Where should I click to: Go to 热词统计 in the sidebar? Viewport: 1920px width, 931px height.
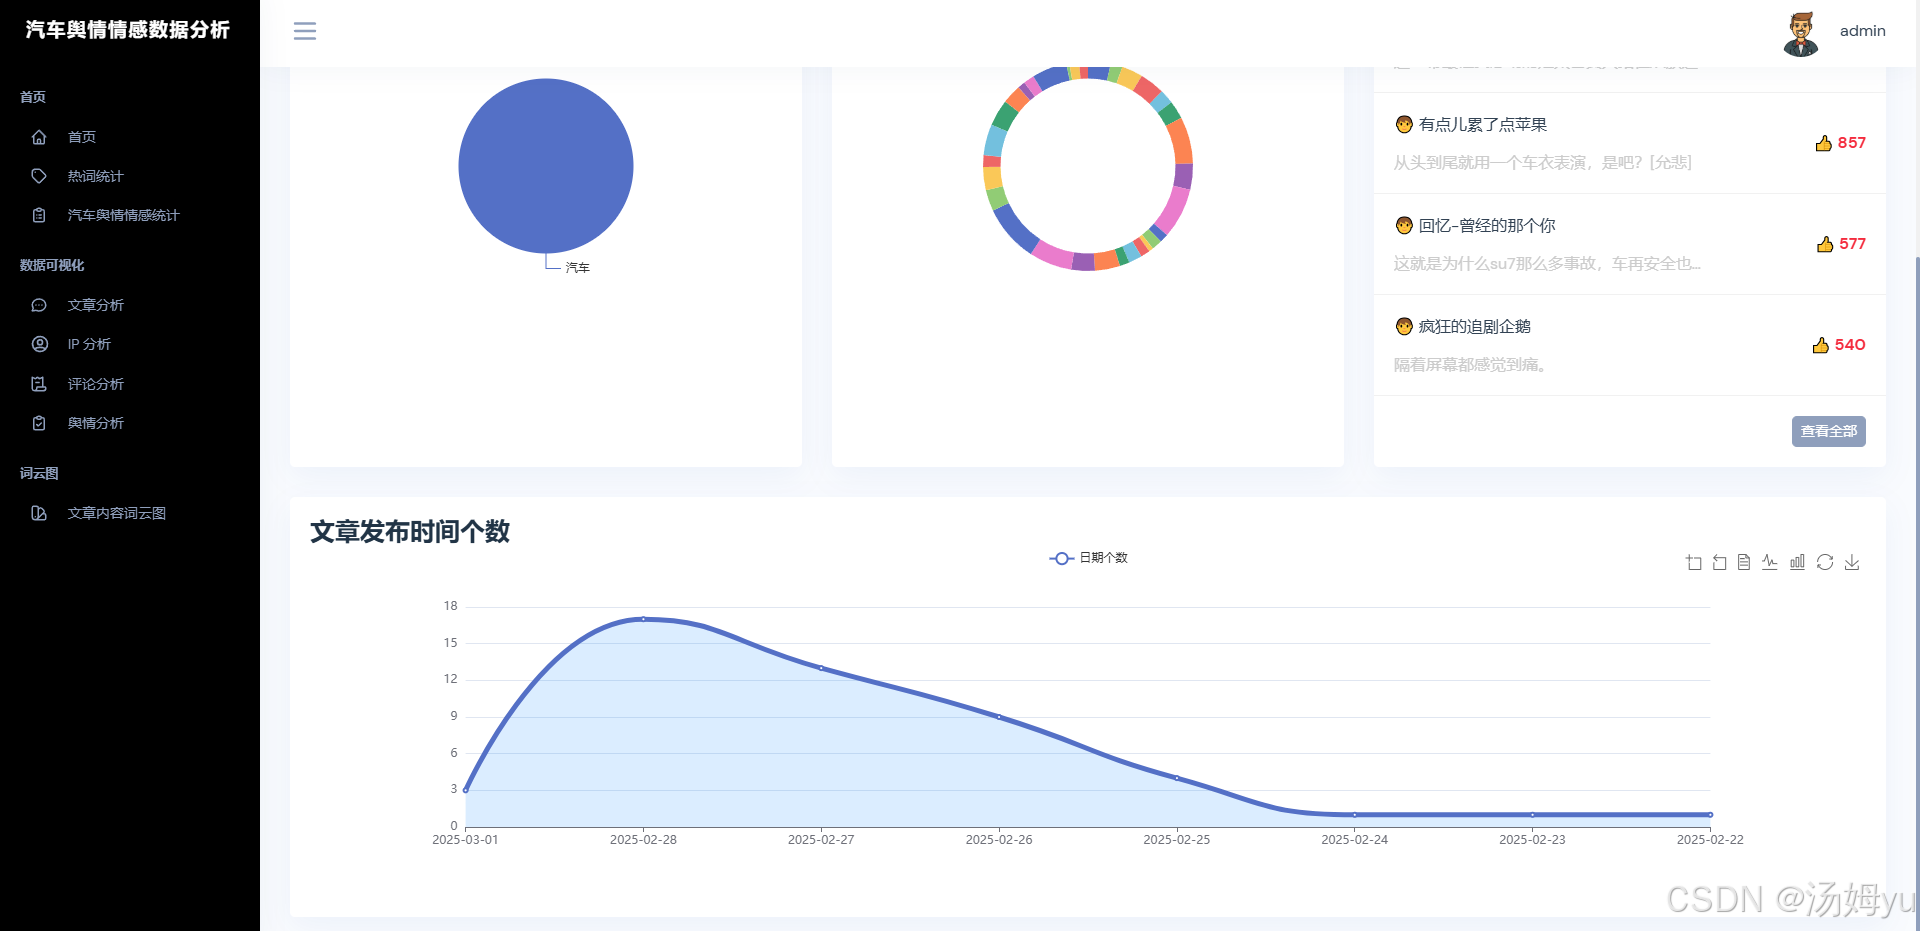(x=95, y=176)
